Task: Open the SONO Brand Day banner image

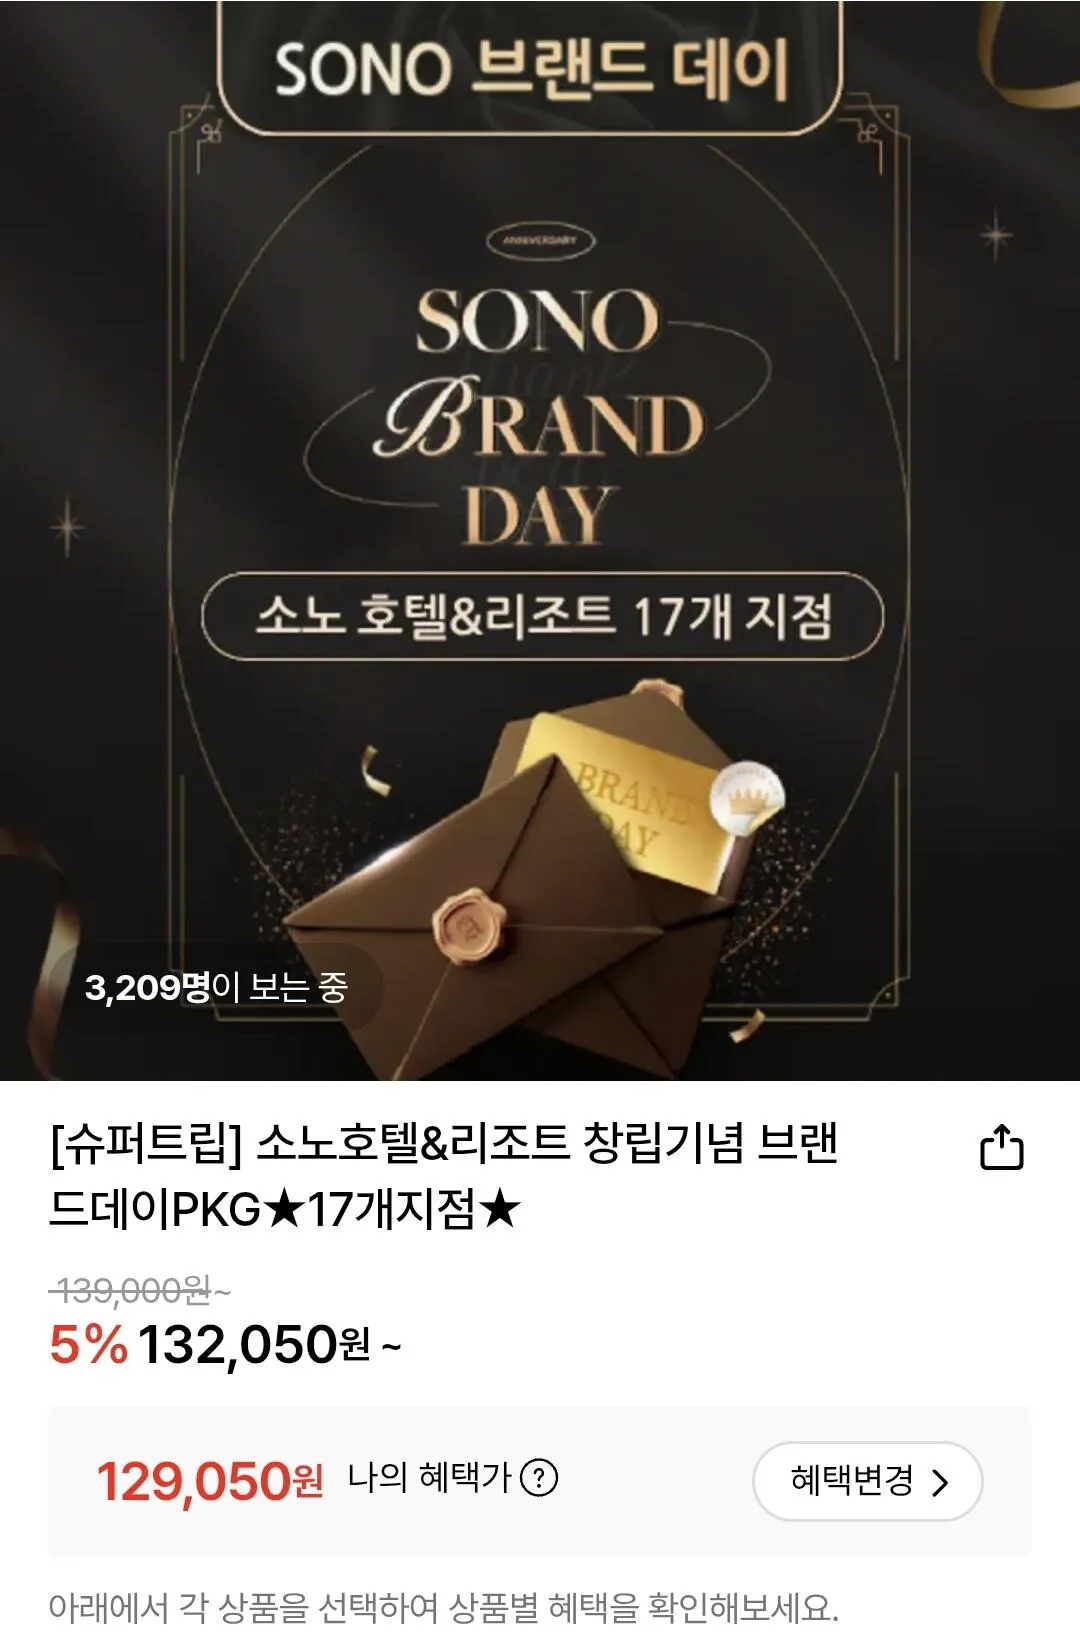Action: [x=540, y=540]
